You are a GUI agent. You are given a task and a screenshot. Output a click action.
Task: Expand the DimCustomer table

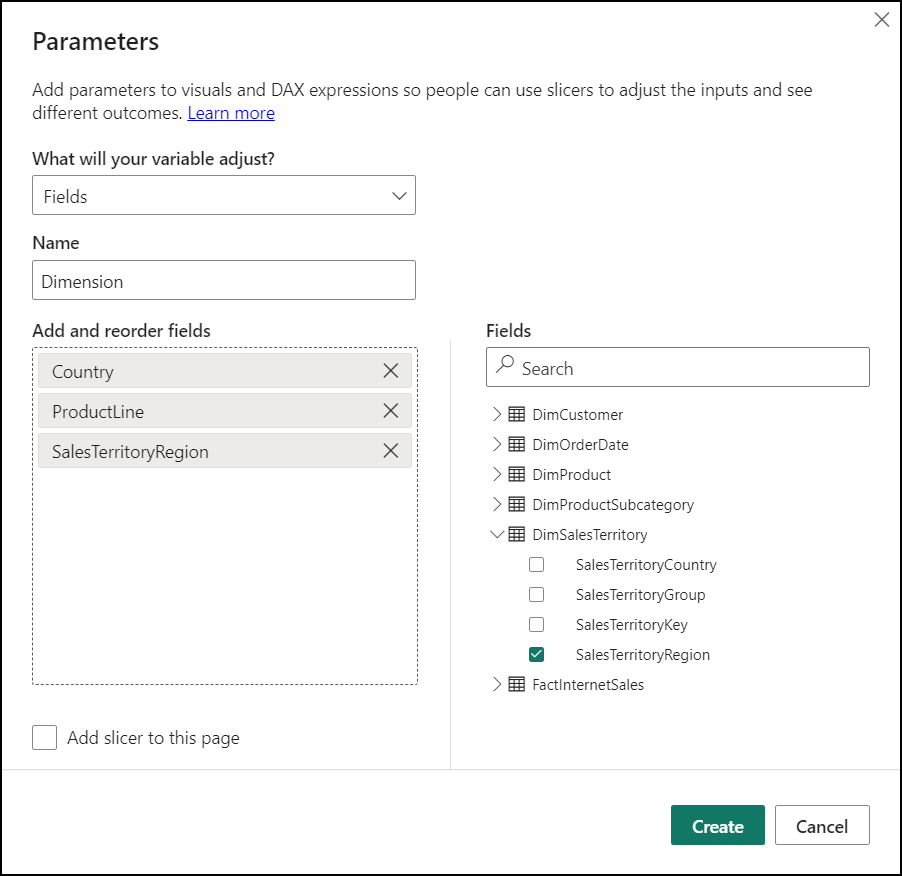click(497, 414)
